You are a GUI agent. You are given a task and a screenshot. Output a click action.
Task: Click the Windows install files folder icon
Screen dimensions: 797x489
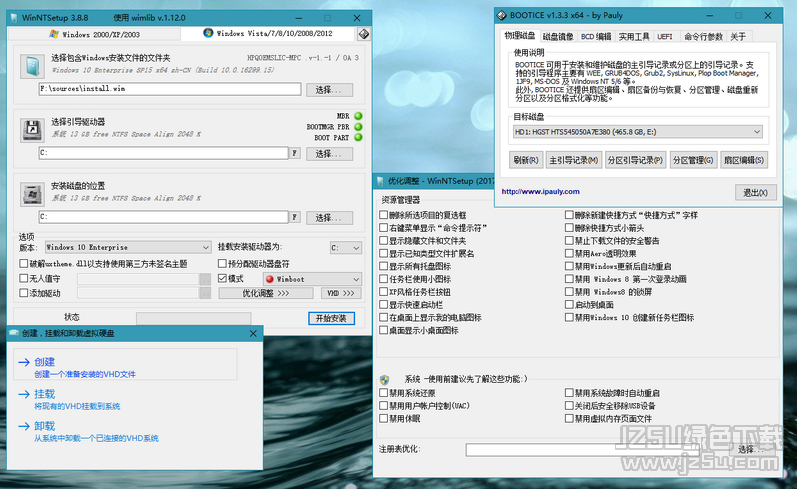(32, 67)
